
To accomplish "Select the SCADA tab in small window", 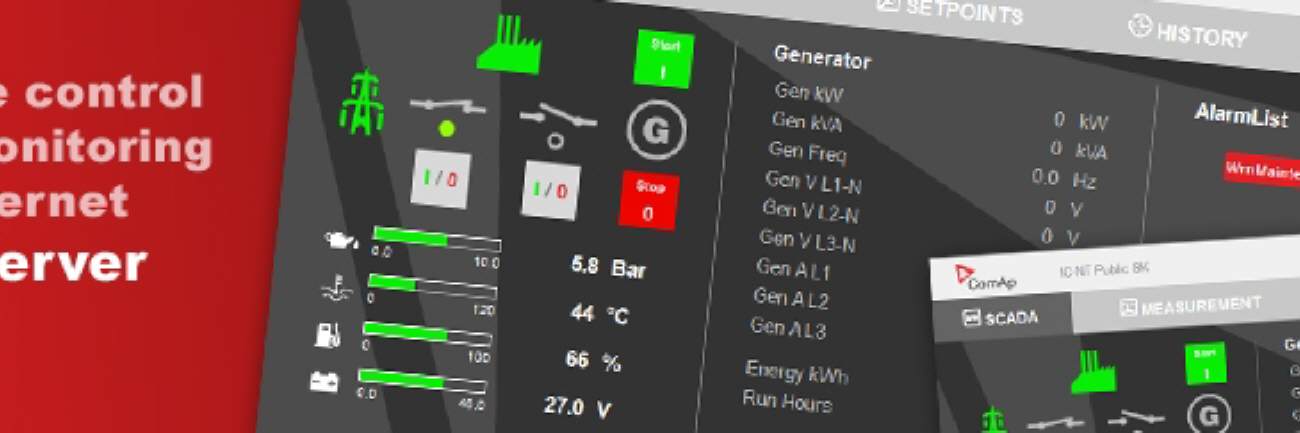I will coord(1000,317).
